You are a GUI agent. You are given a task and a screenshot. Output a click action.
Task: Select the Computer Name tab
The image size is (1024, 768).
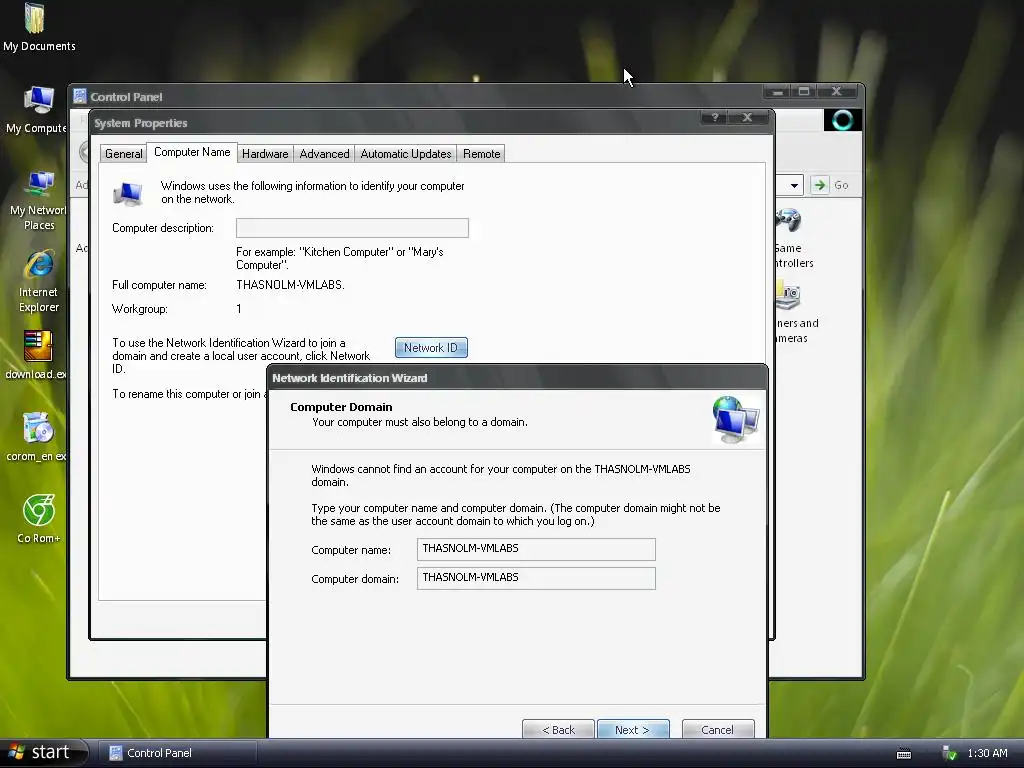click(192, 152)
